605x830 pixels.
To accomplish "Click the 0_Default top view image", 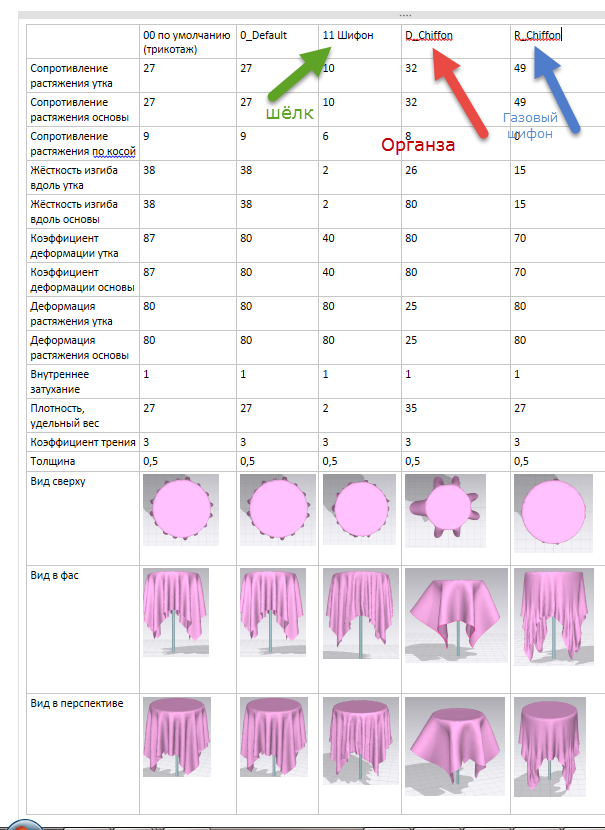I will (278, 510).
